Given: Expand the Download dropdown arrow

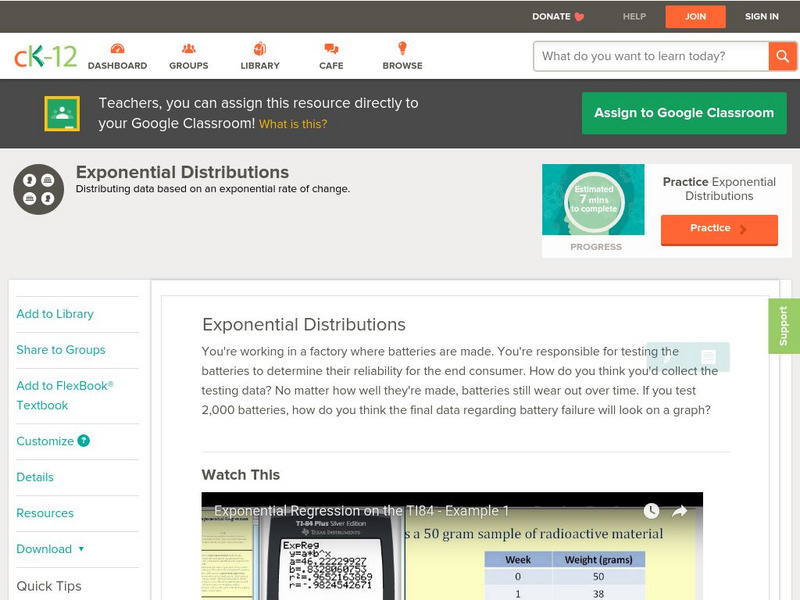Looking at the screenshot, I should [81, 549].
